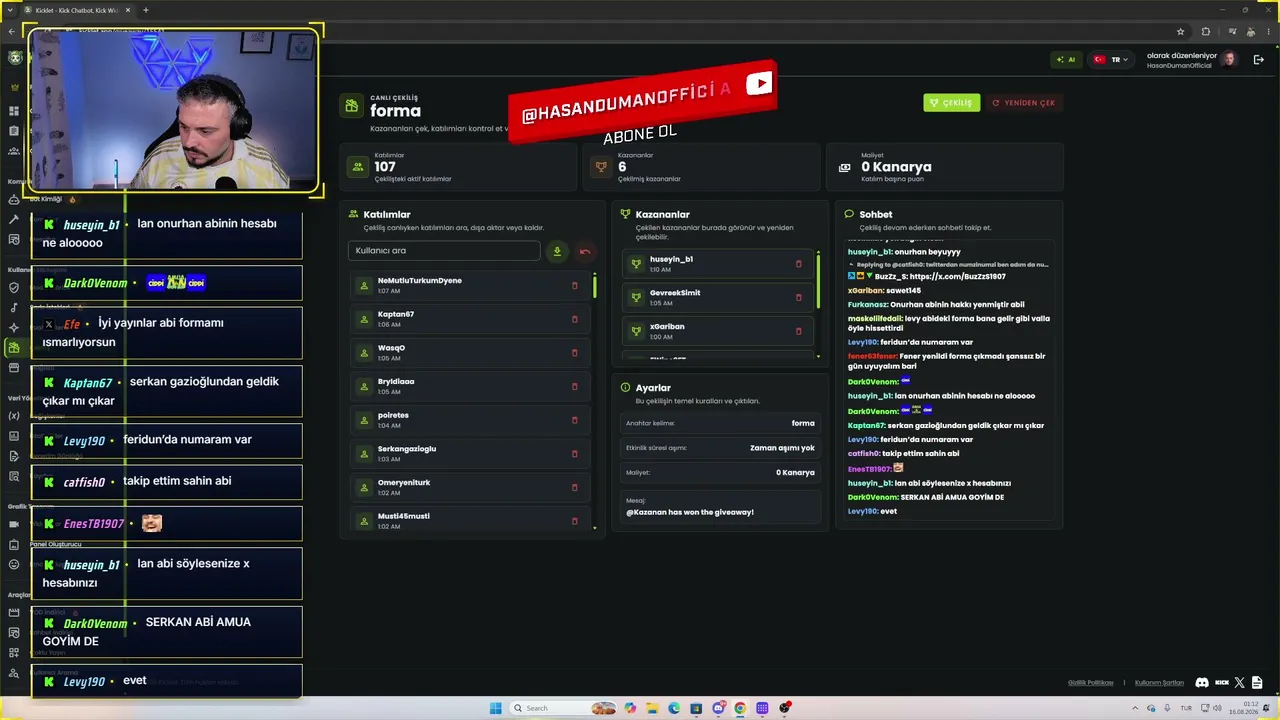Delete Omeryeniturk from the list

[574, 487]
